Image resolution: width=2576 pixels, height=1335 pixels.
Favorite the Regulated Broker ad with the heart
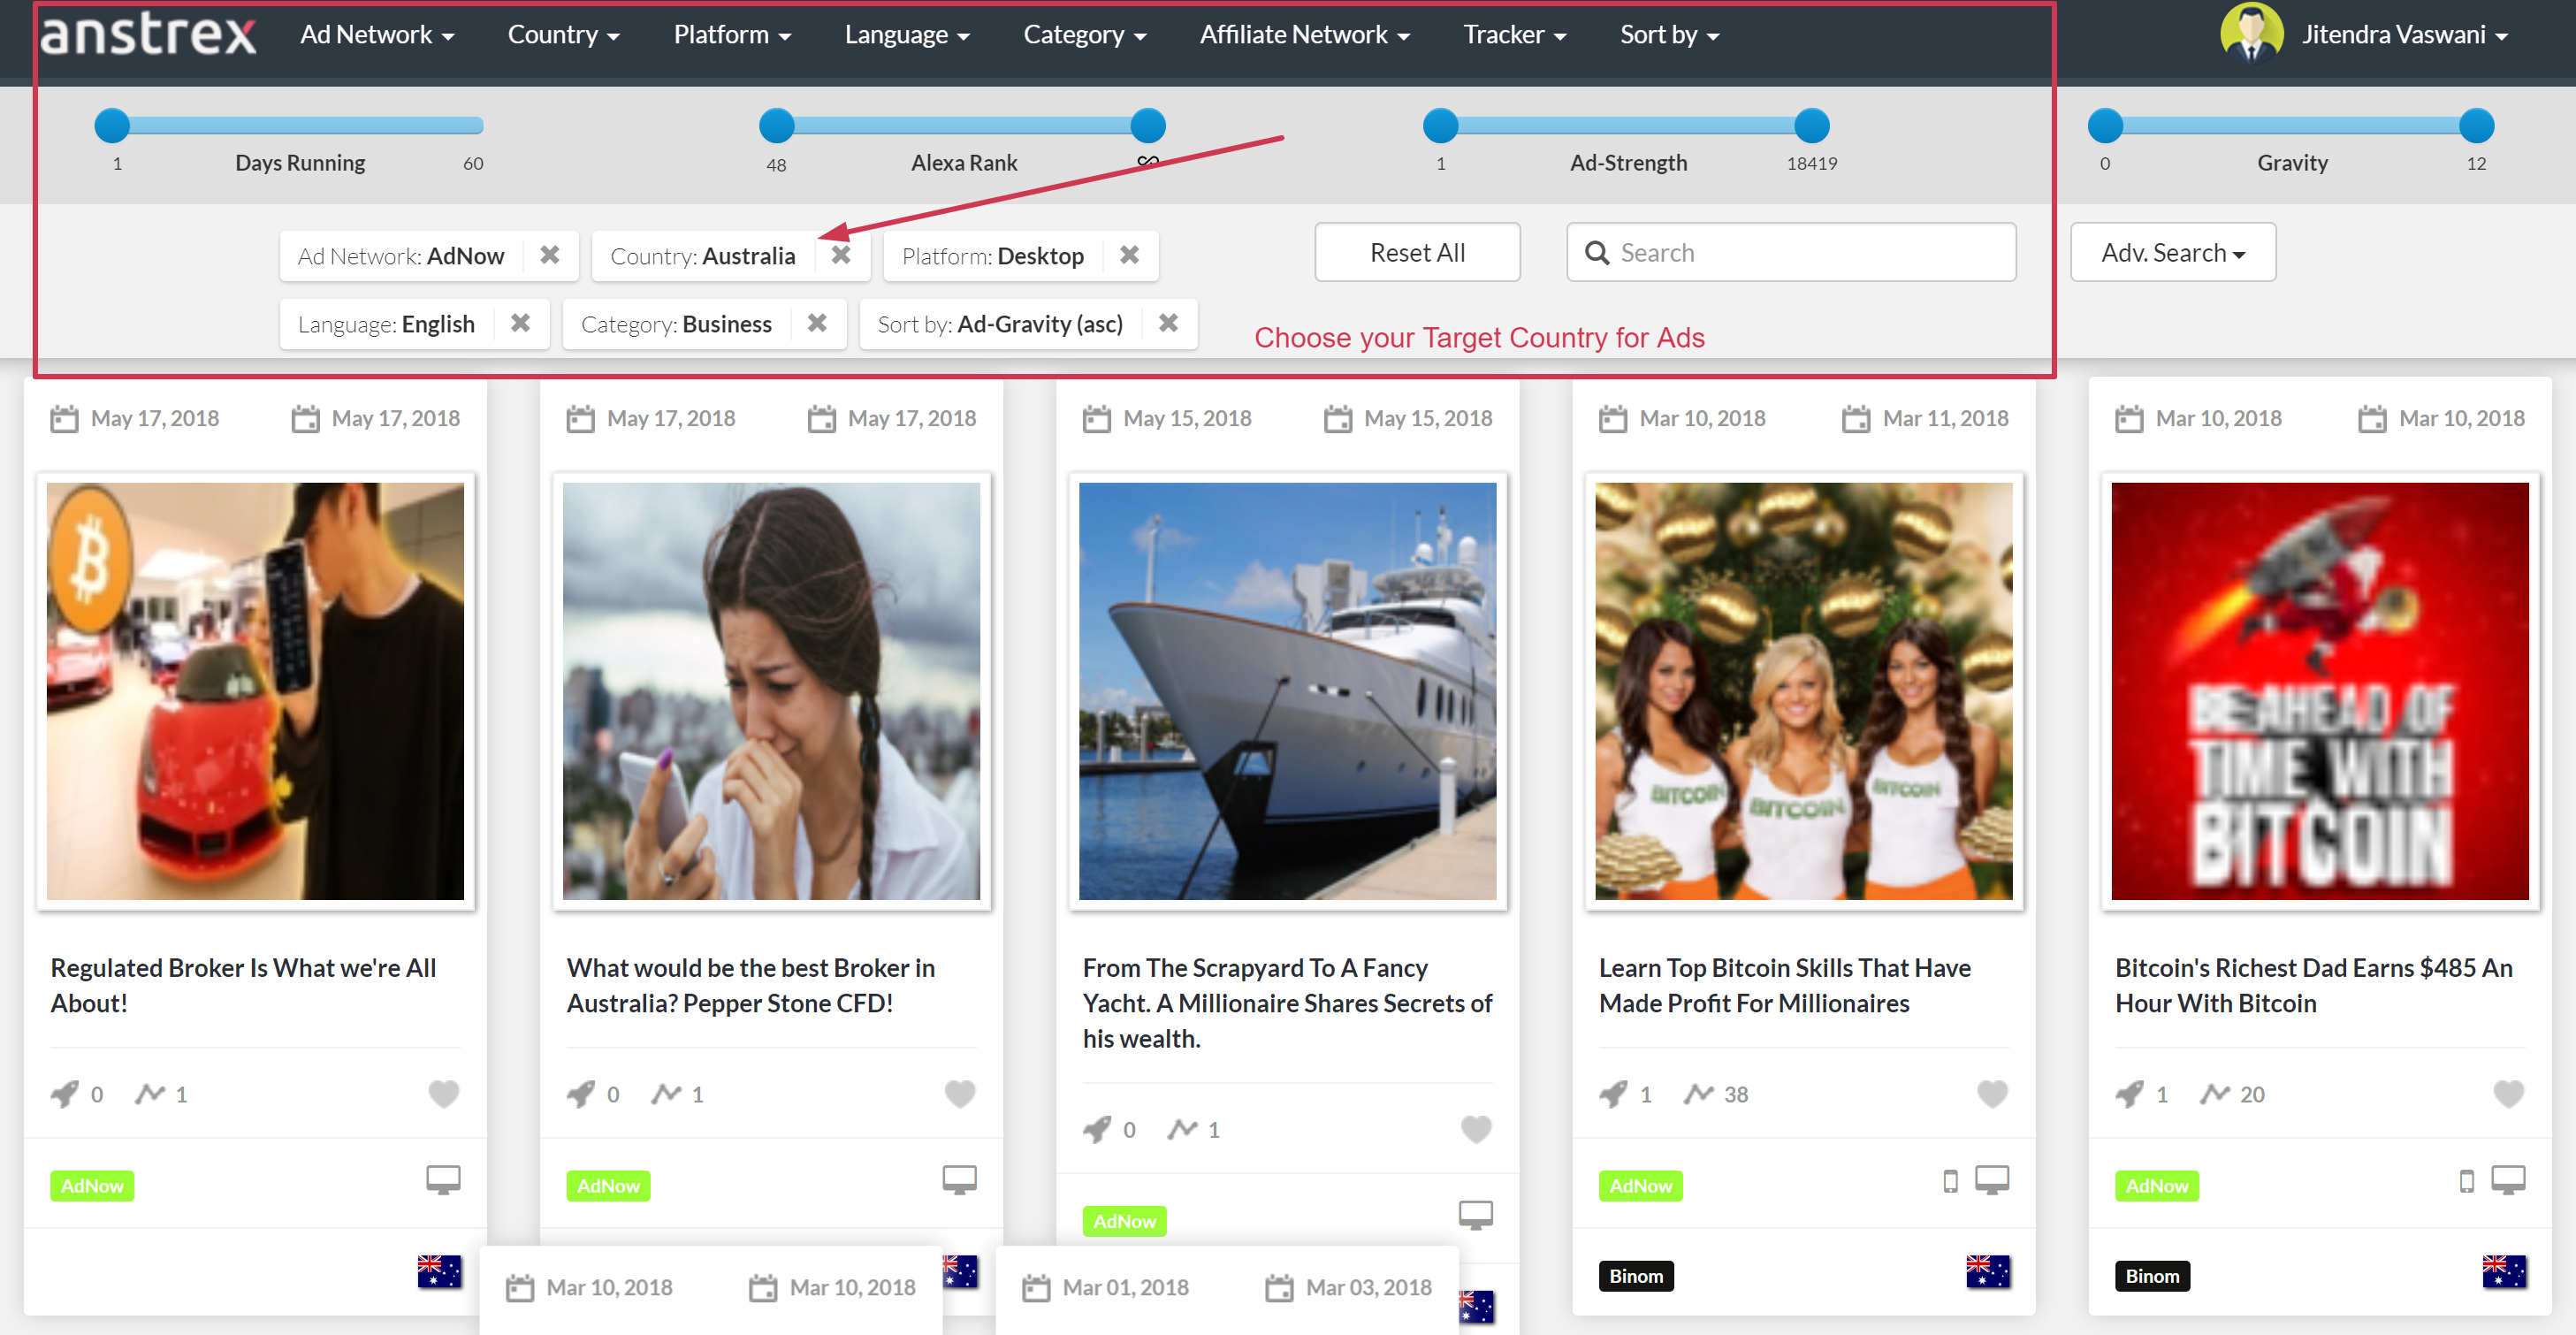[x=443, y=1094]
